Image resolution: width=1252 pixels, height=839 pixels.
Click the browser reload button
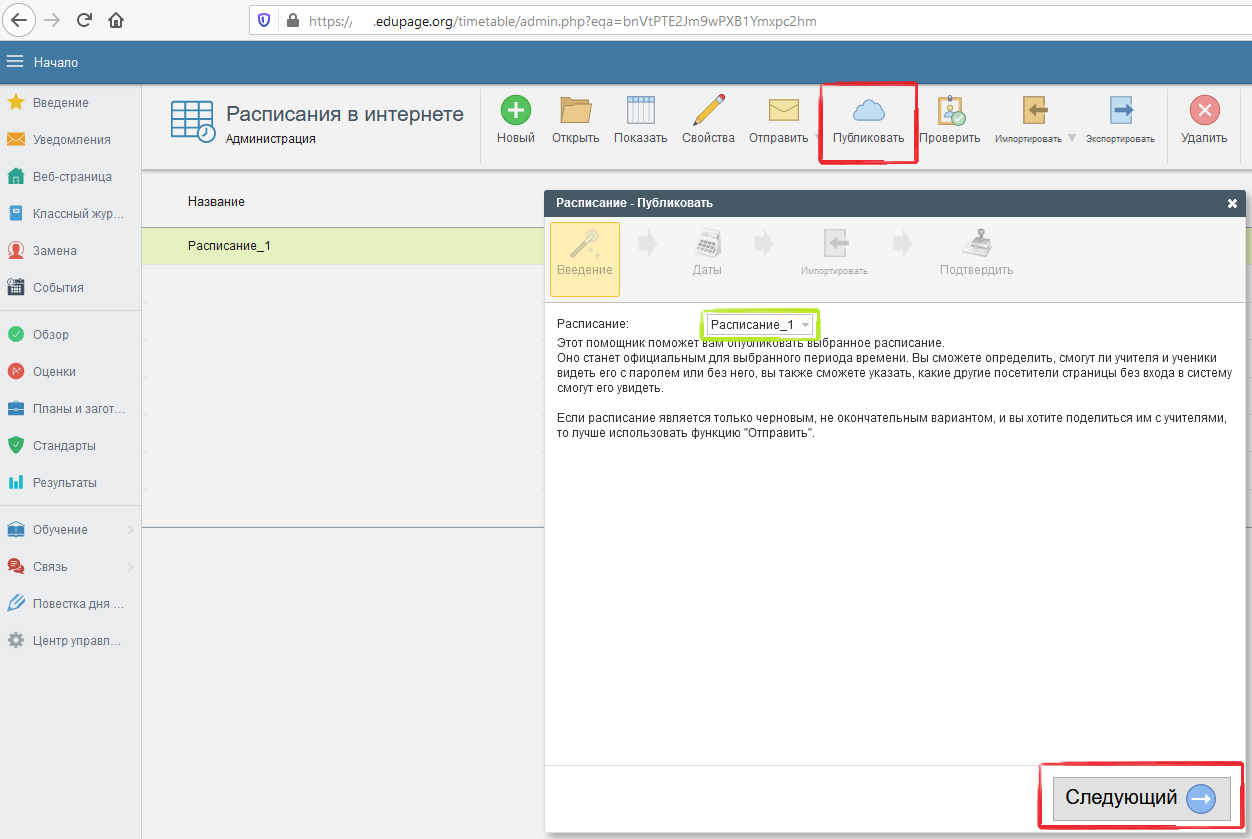click(x=84, y=20)
